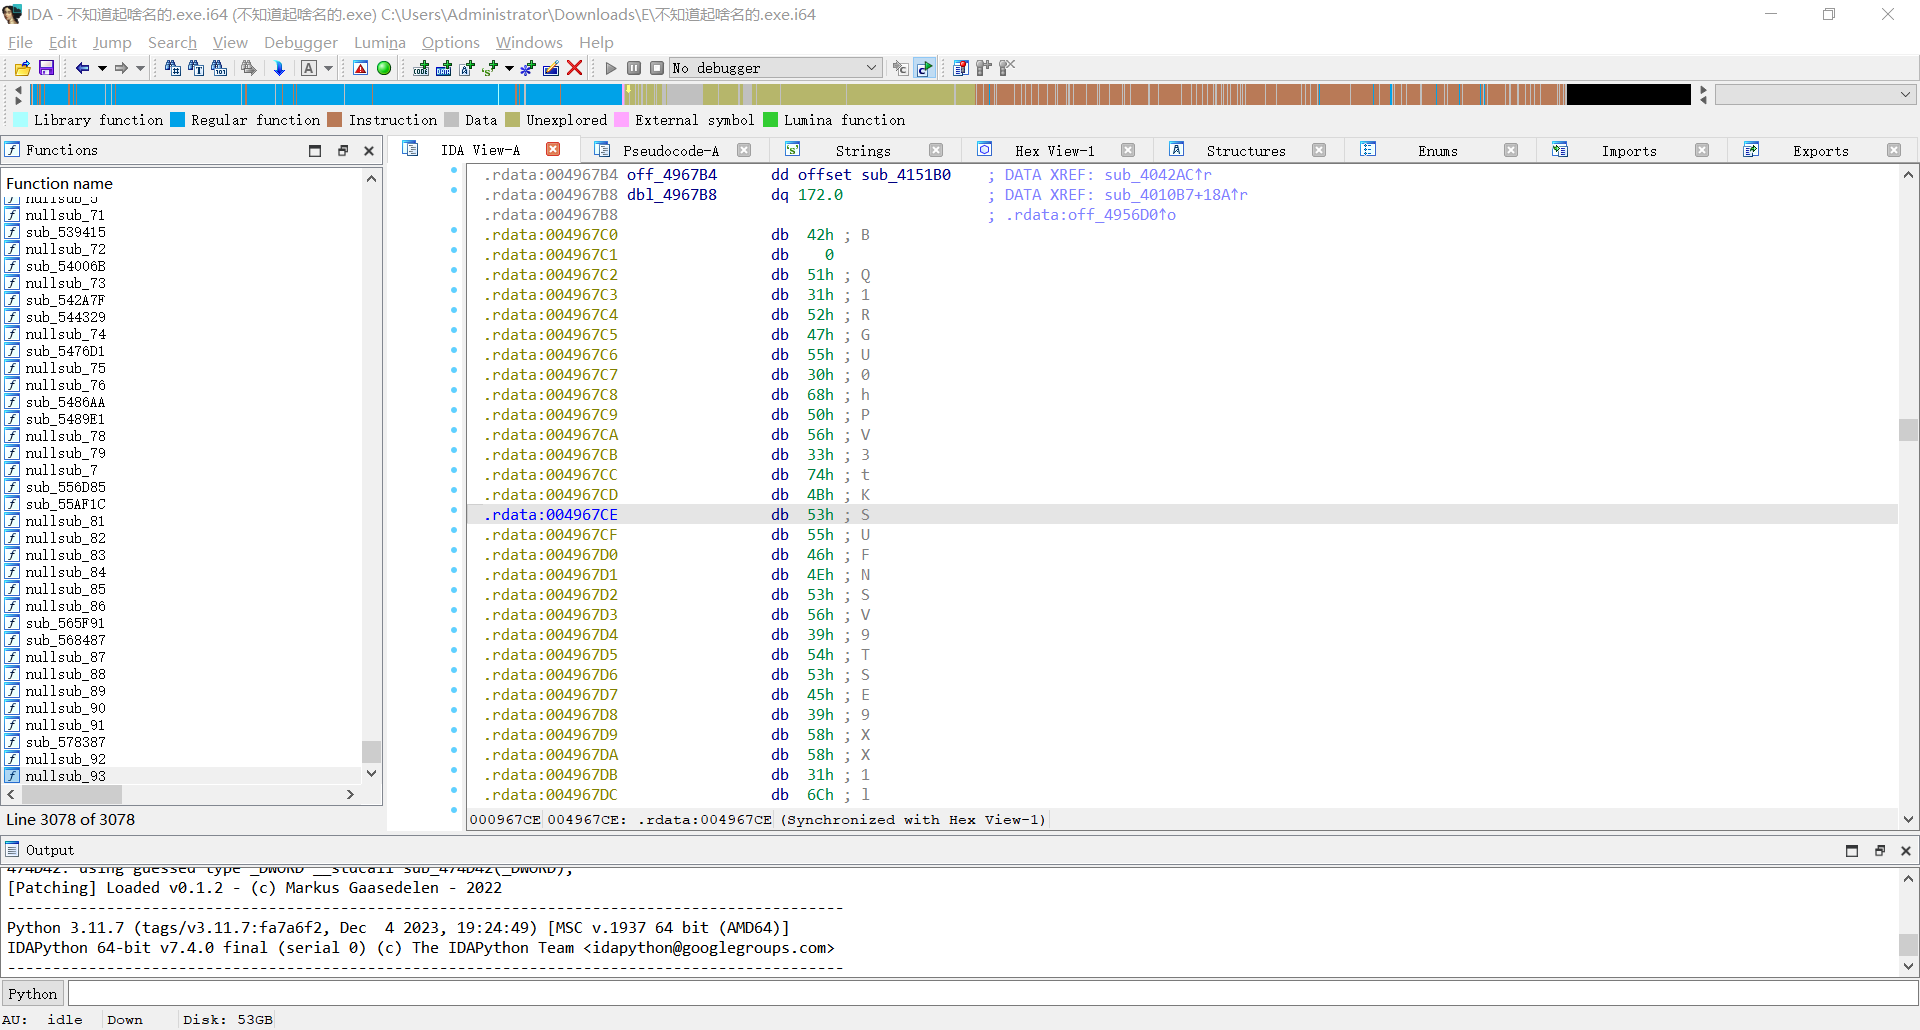Click the red X undefine icon
Viewport: 1920px width, 1030px height.
pos(574,68)
